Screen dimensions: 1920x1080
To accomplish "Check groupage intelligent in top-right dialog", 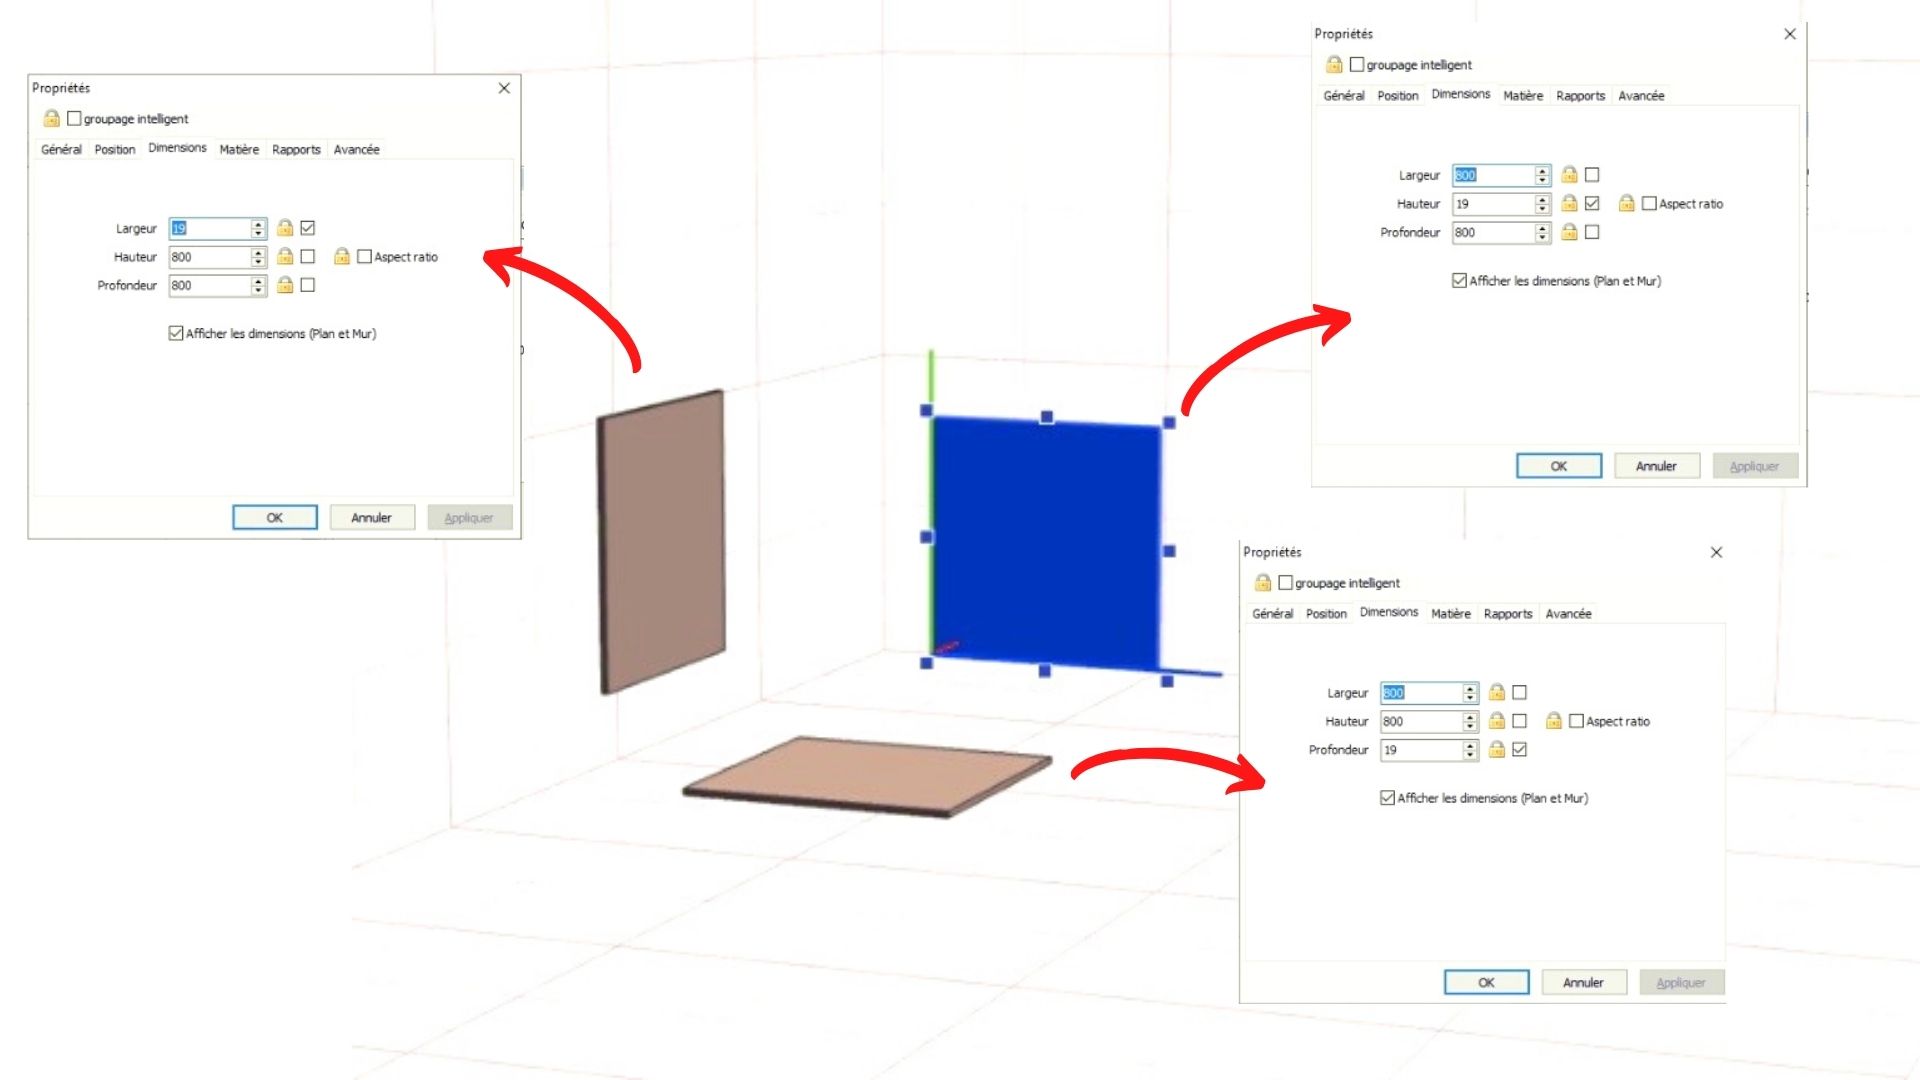I will (x=1357, y=65).
